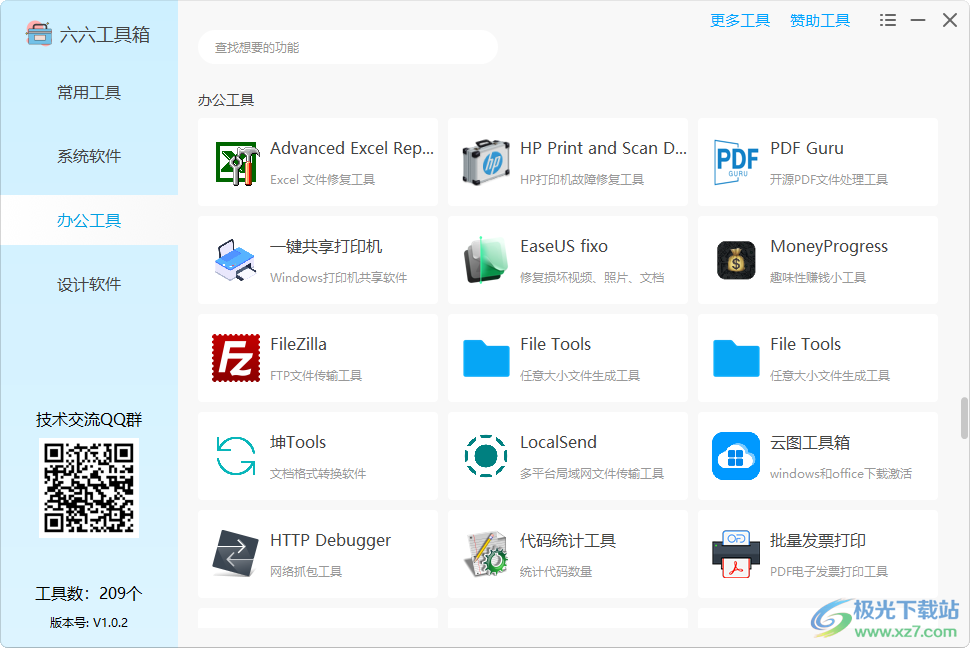Click the '修复损坏视频、照片、文档' description
This screenshot has width=970, height=648.
coord(592,277)
